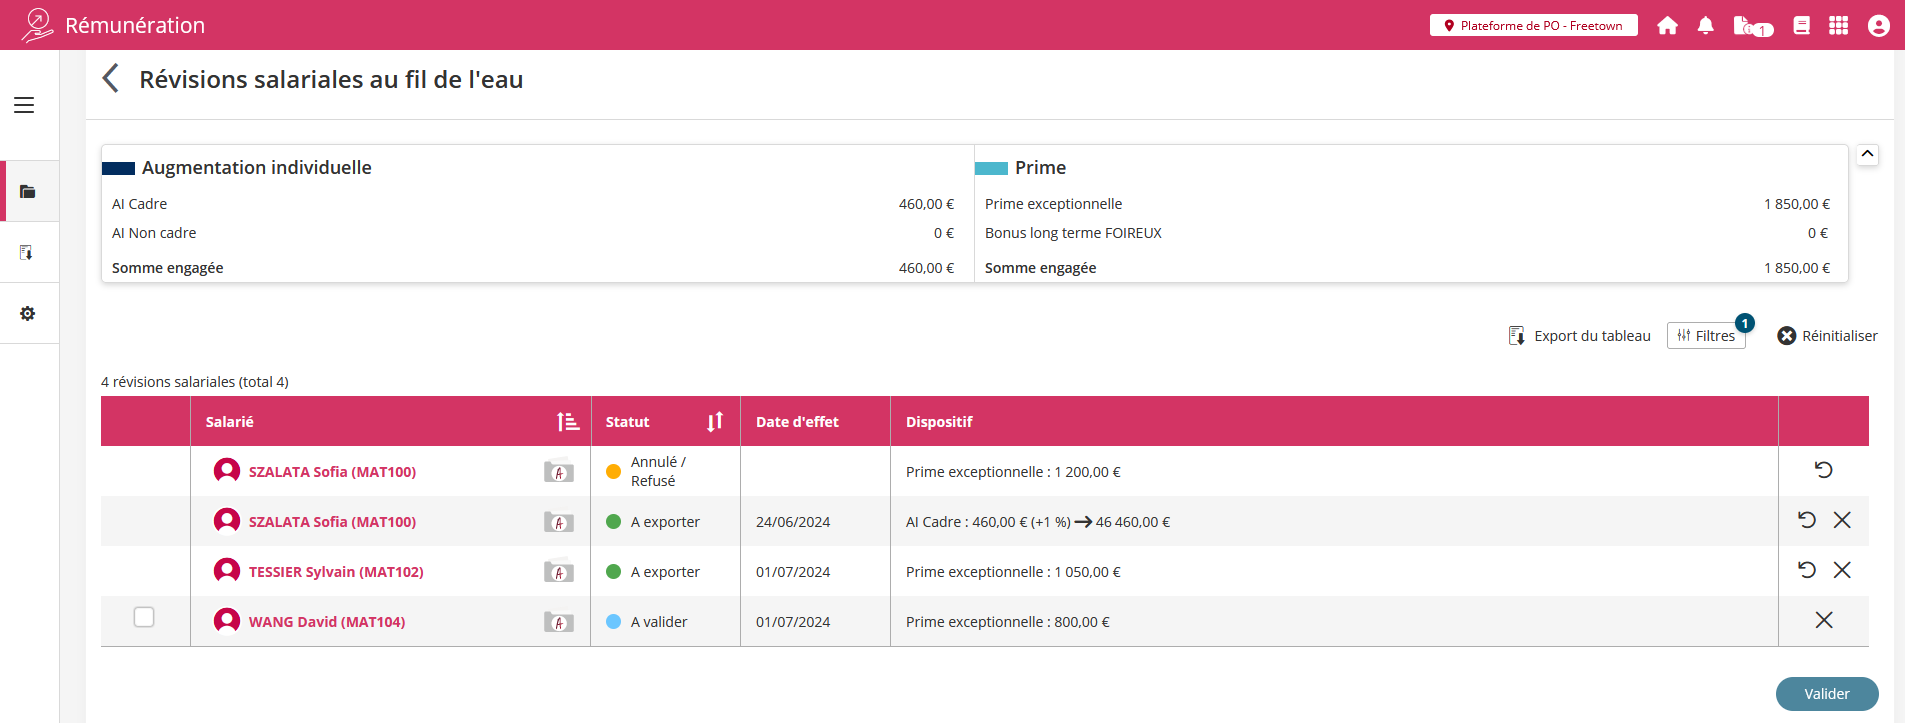Open the user profile icon

tap(1878, 26)
